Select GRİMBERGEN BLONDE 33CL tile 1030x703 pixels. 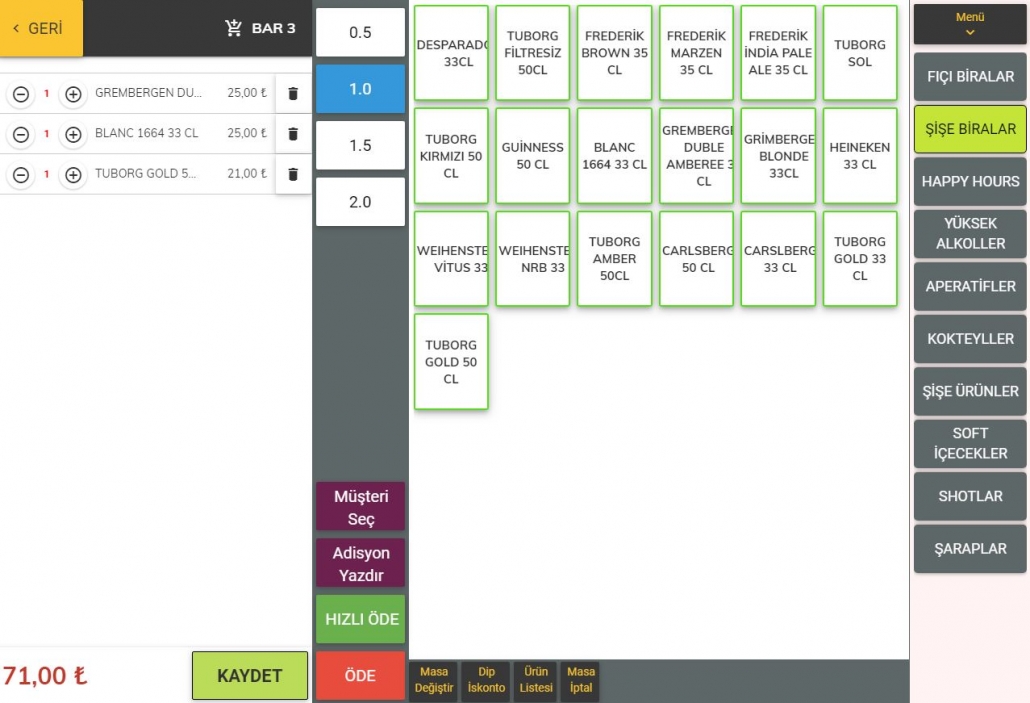pyautogui.click(x=778, y=156)
